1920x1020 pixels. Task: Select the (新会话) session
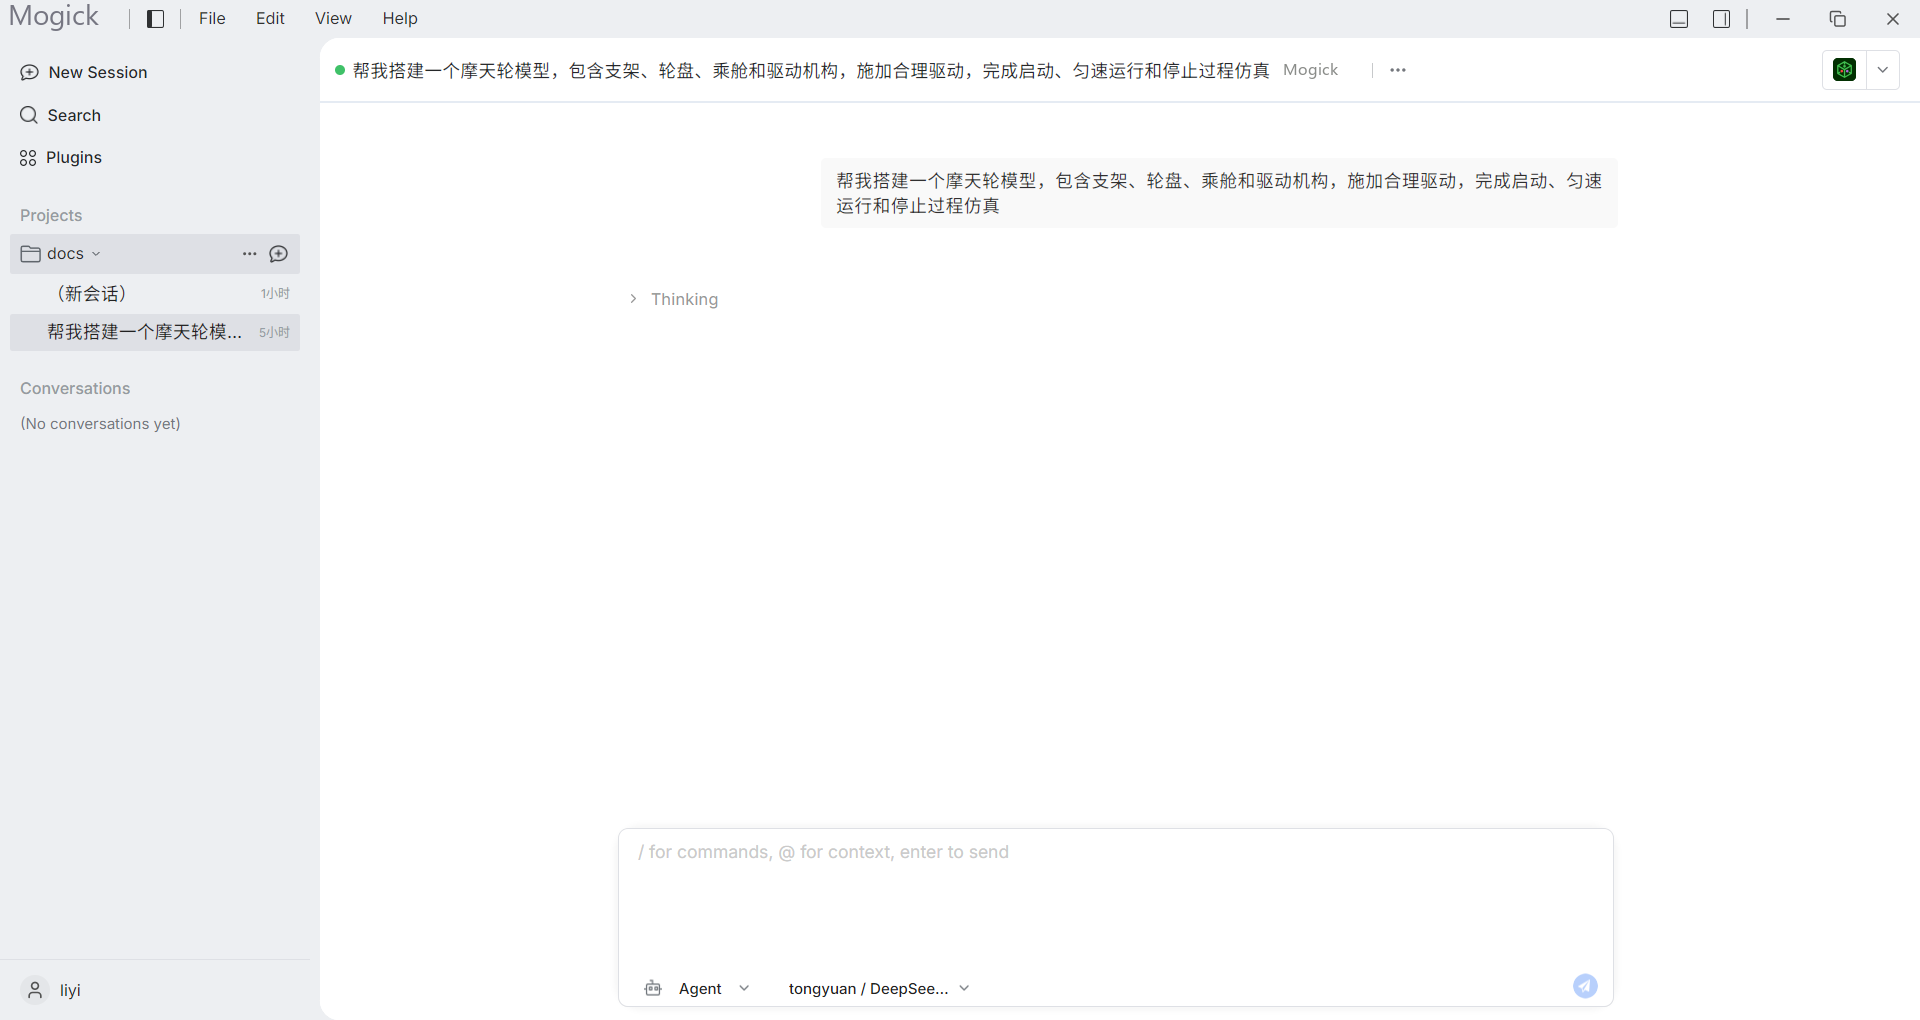click(155, 293)
